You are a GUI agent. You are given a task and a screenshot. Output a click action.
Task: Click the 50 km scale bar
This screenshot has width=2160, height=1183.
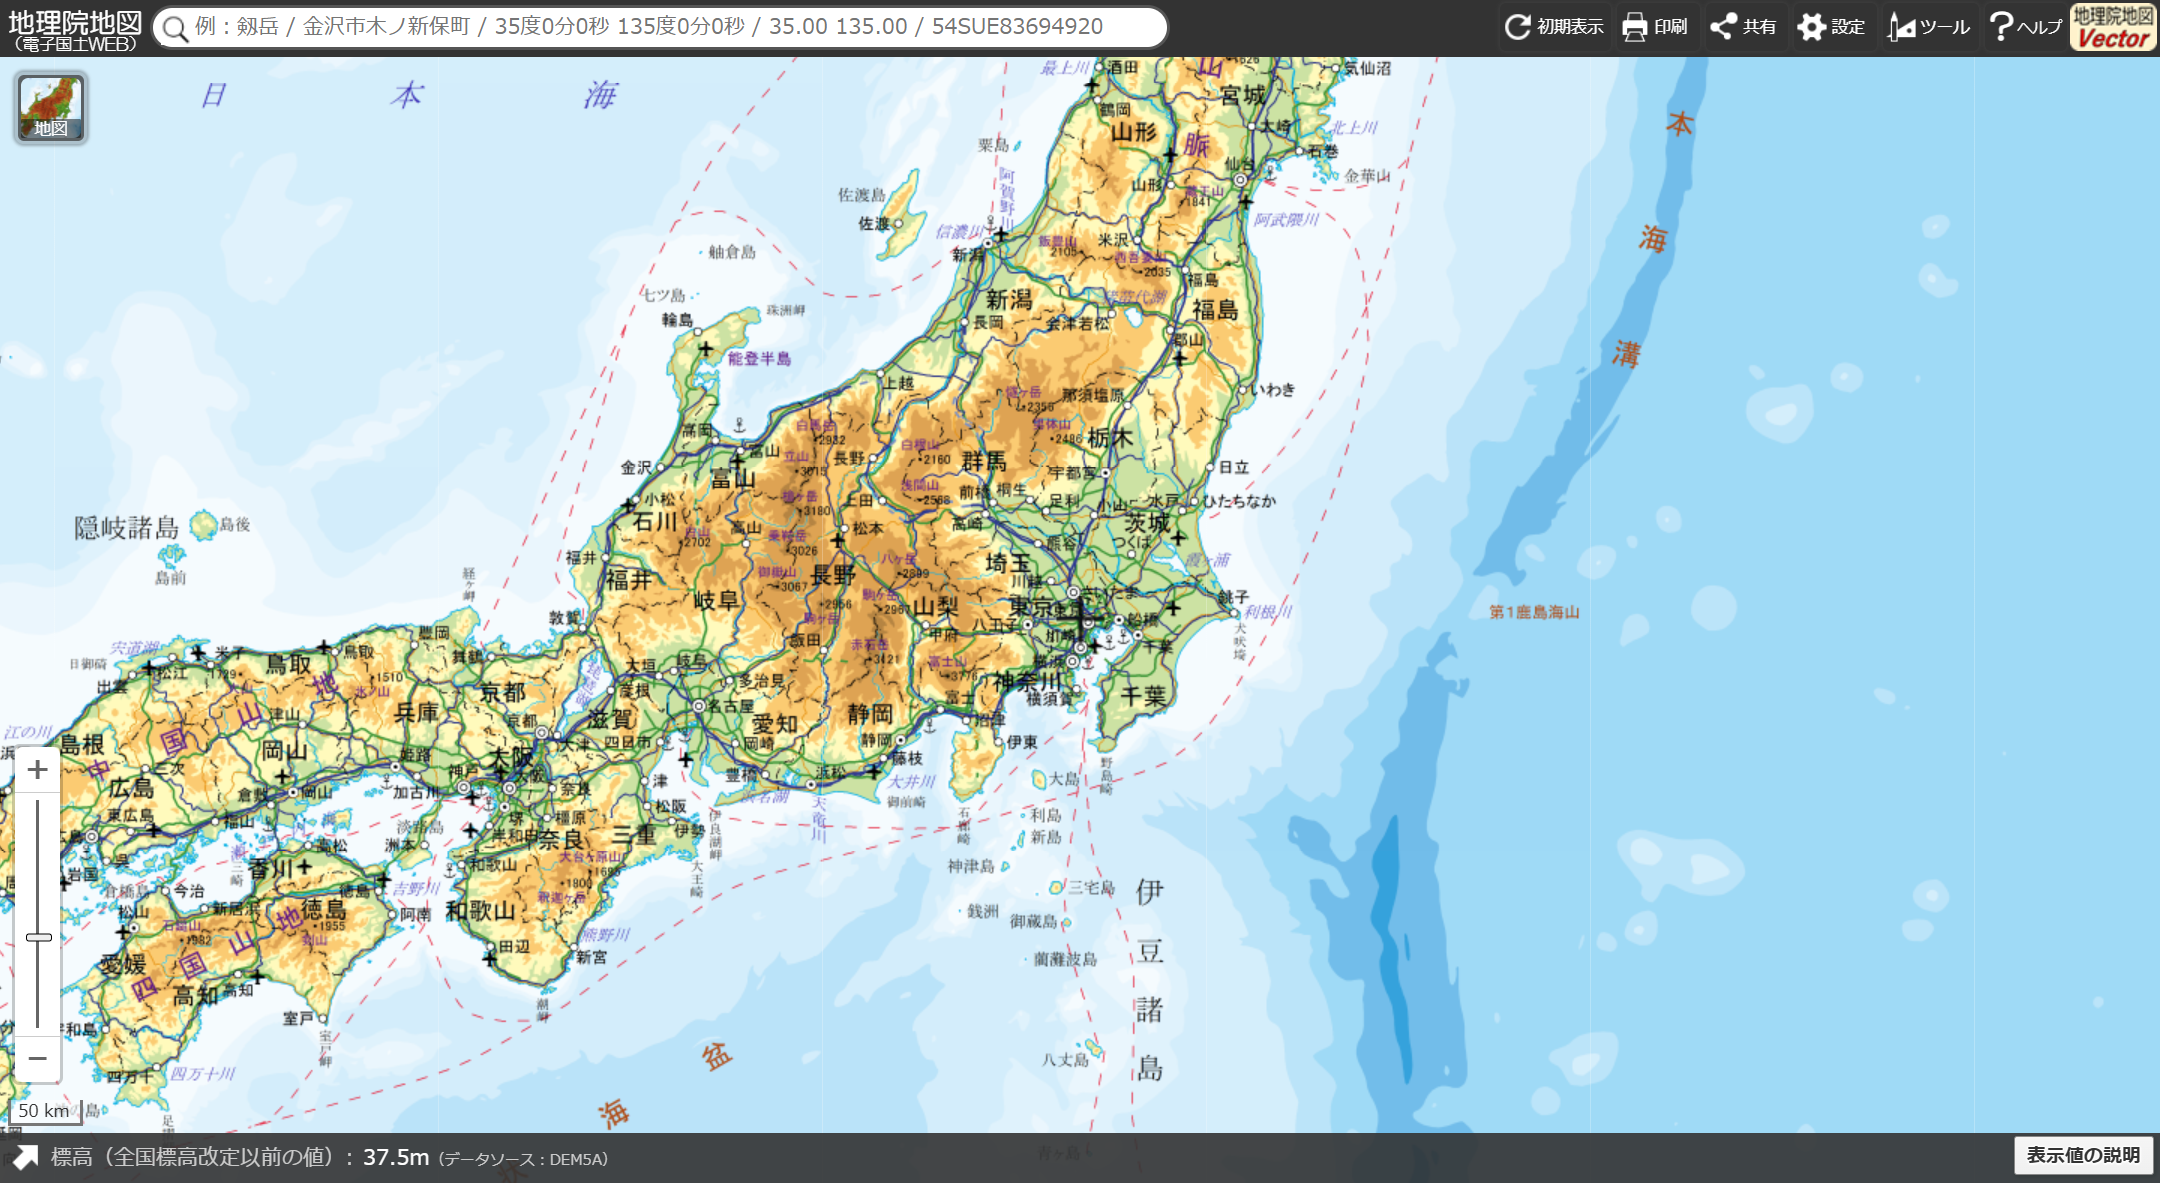pyautogui.click(x=45, y=1111)
